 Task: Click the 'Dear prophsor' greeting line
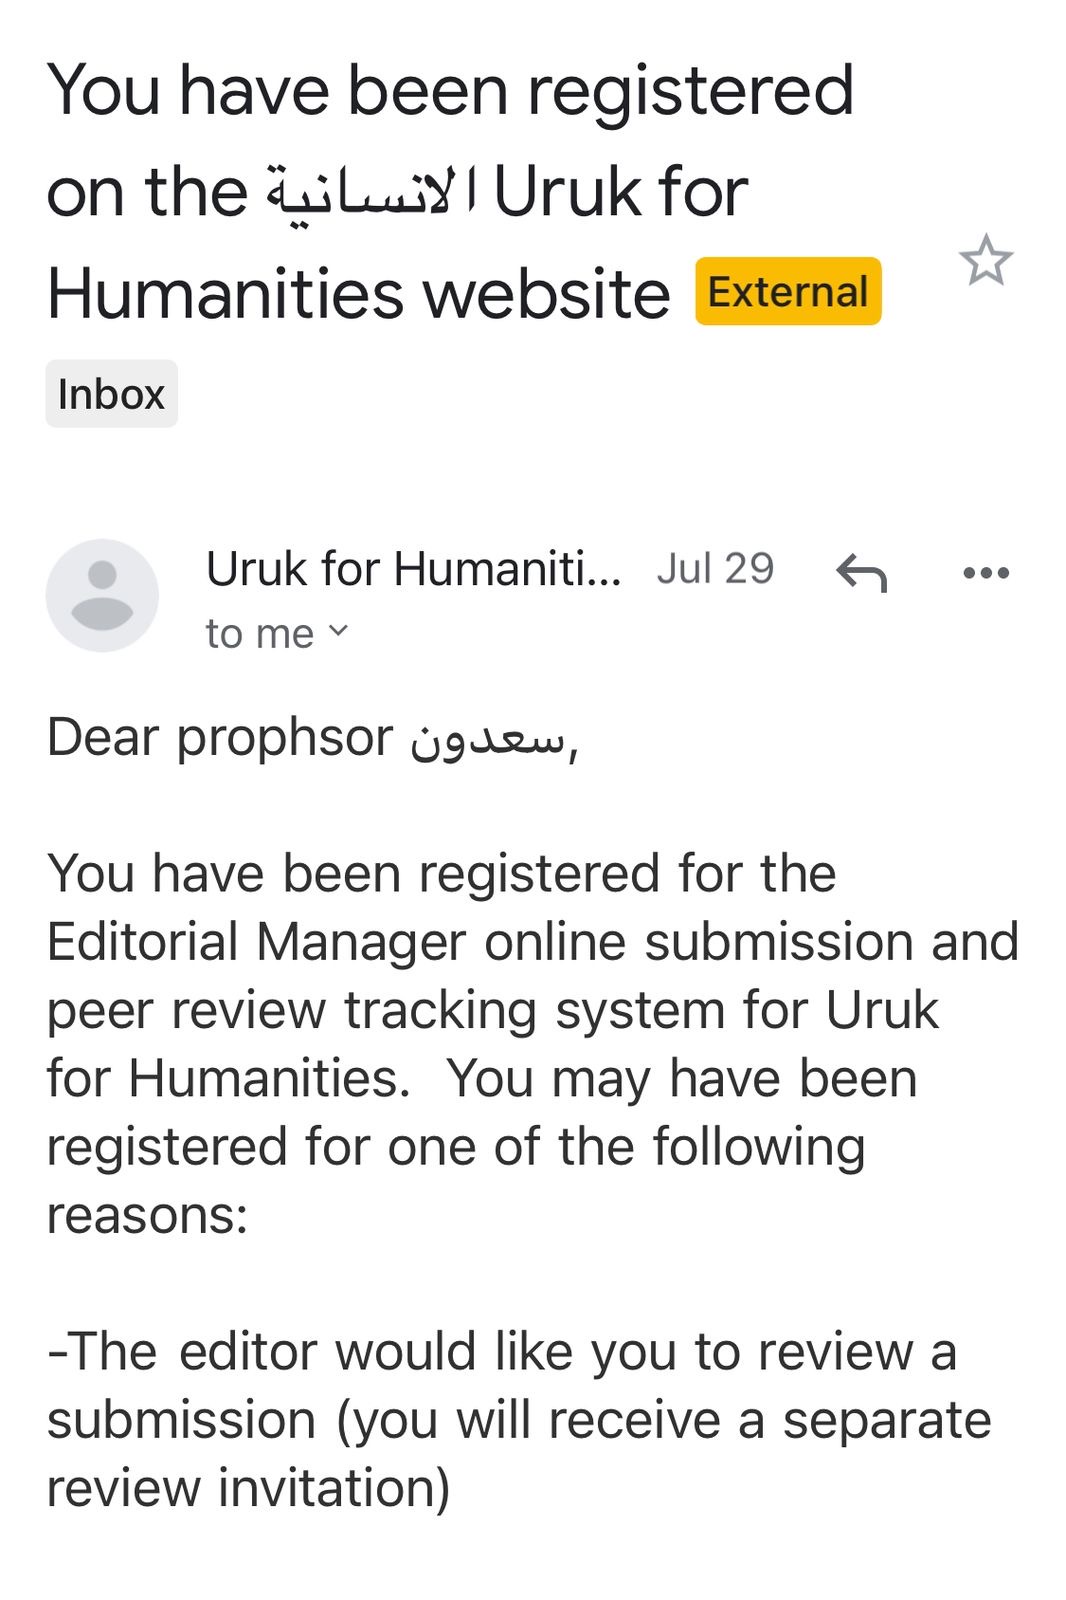click(x=220, y=739)
